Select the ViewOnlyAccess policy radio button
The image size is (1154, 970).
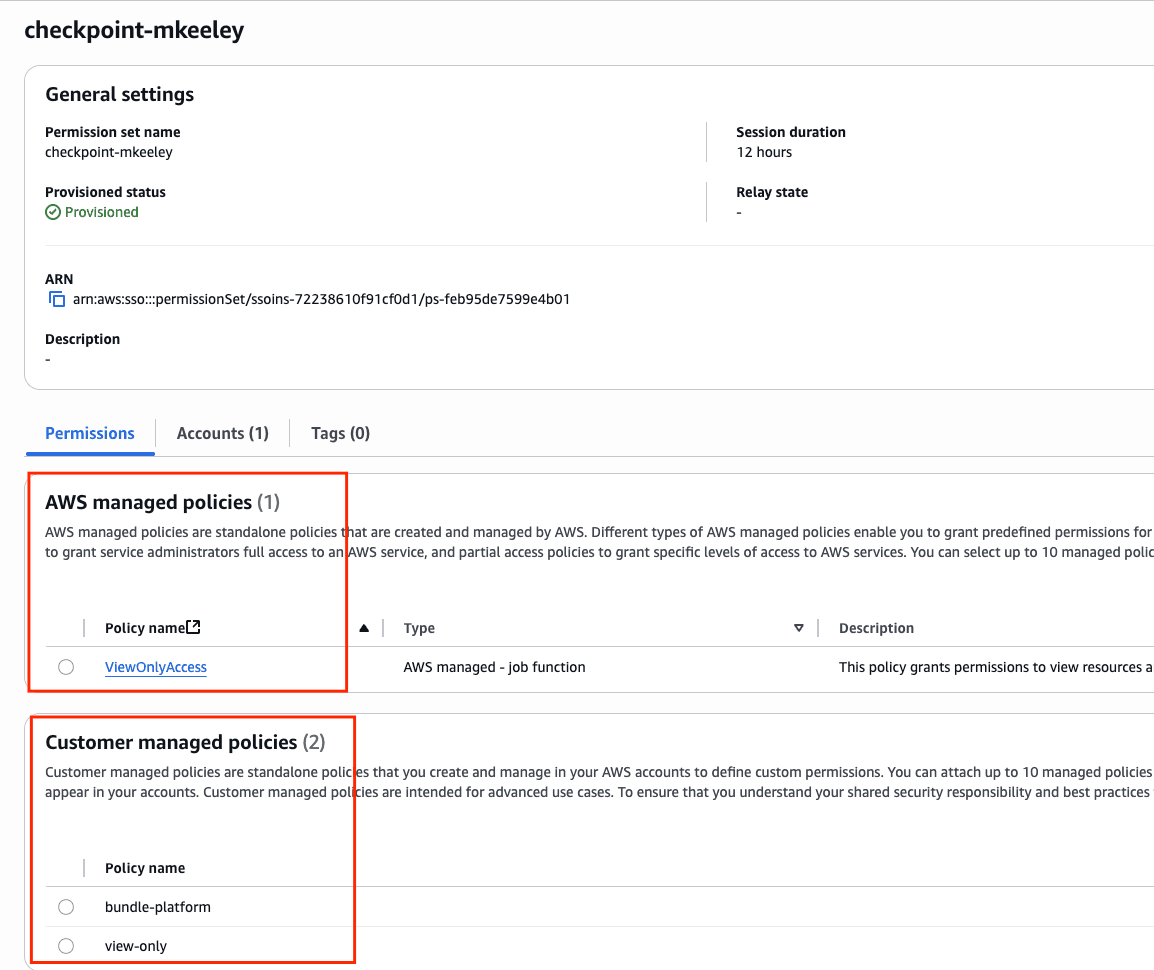[x=66, y=667]
